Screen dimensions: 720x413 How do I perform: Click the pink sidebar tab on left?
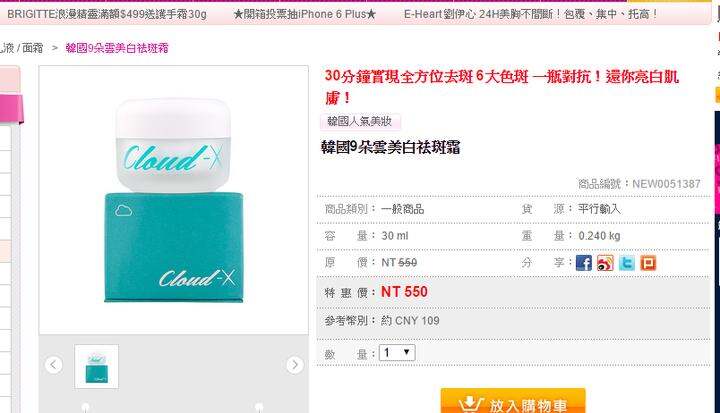[x=11, y=108]
